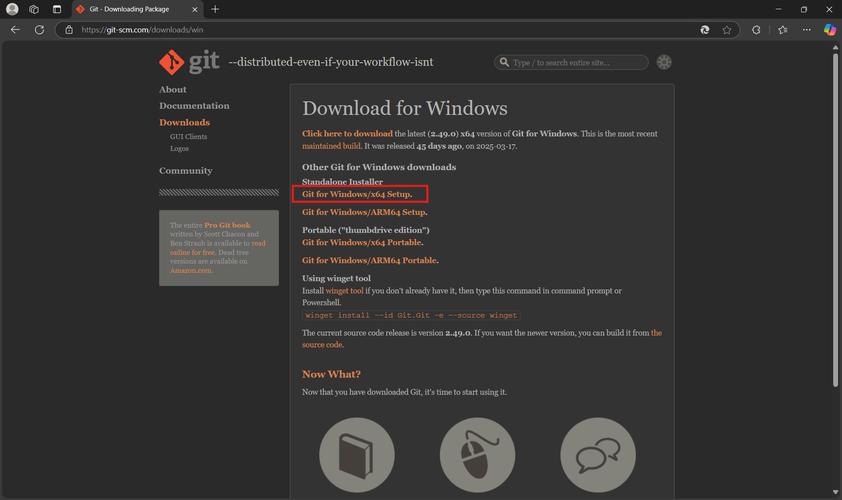Click the 'Download for Windows' heading

coord(404,108)
